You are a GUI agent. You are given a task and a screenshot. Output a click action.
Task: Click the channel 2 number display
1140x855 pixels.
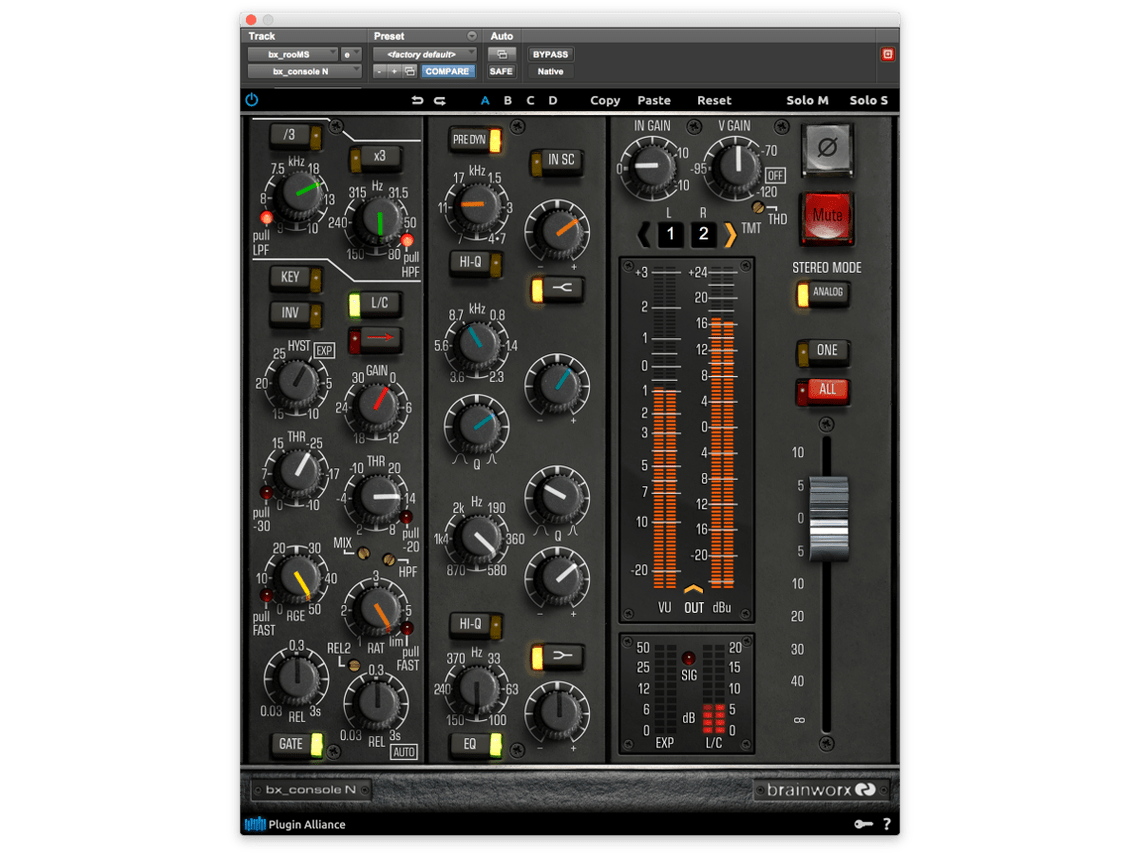pyautogui.click(x=704, y=234)
